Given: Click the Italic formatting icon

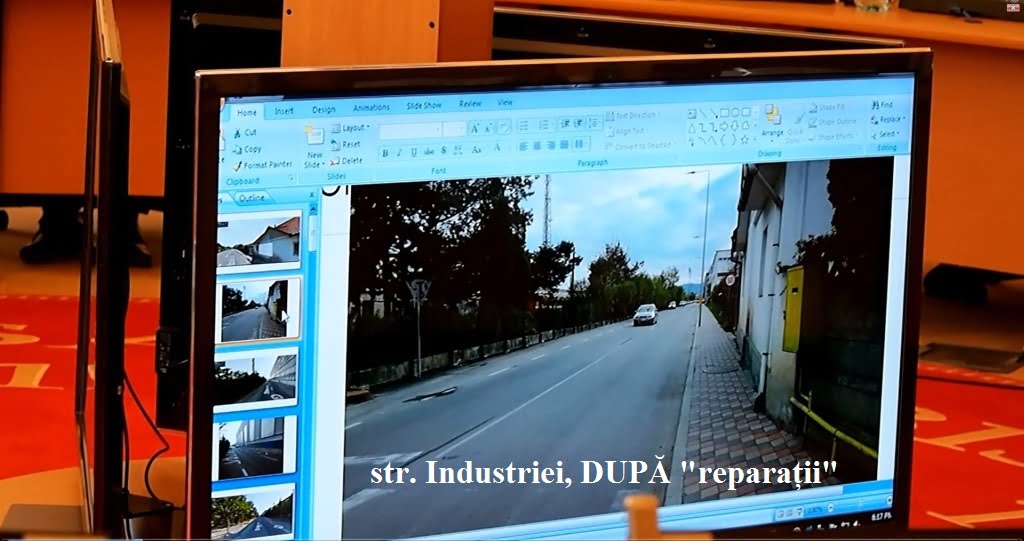Looking at the screenshot, I should [399, 152].
